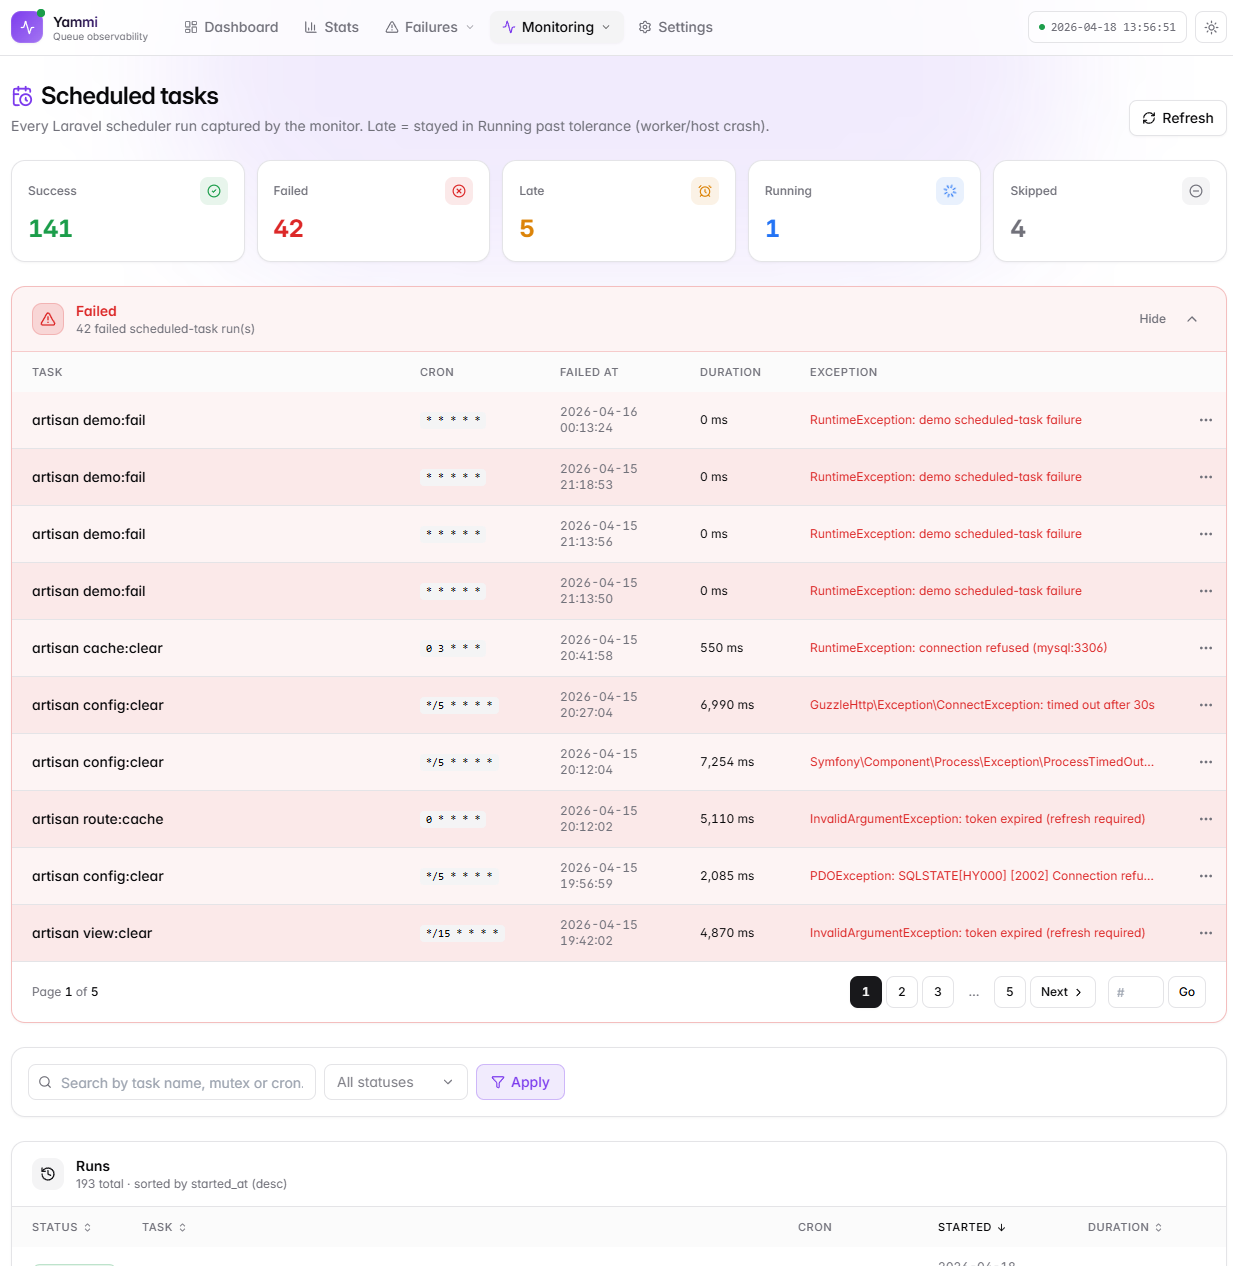This screenshot has width=1233, height=1266.
Task: Apply the search filters
Action: pos(520,1082)
